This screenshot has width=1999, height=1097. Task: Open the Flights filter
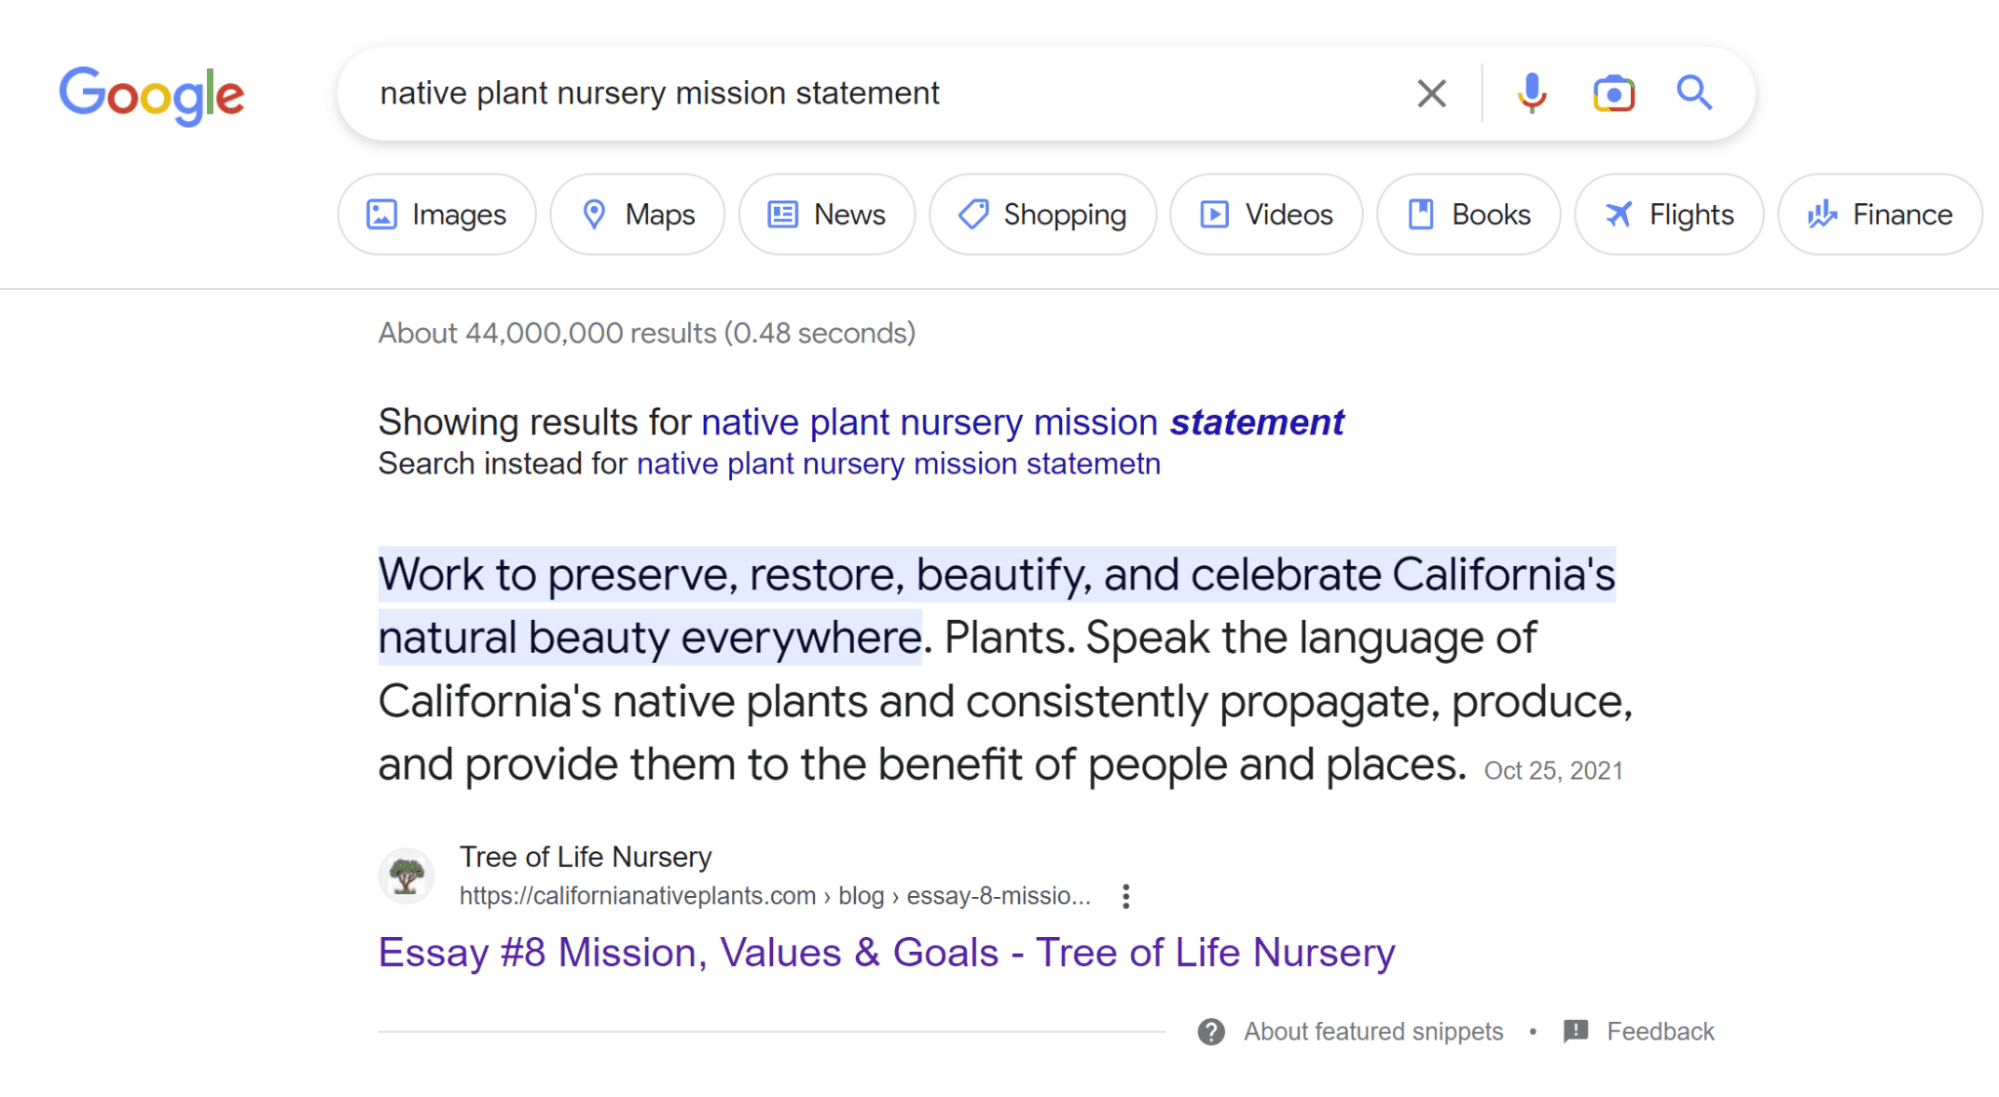(x=1669, y=215)
